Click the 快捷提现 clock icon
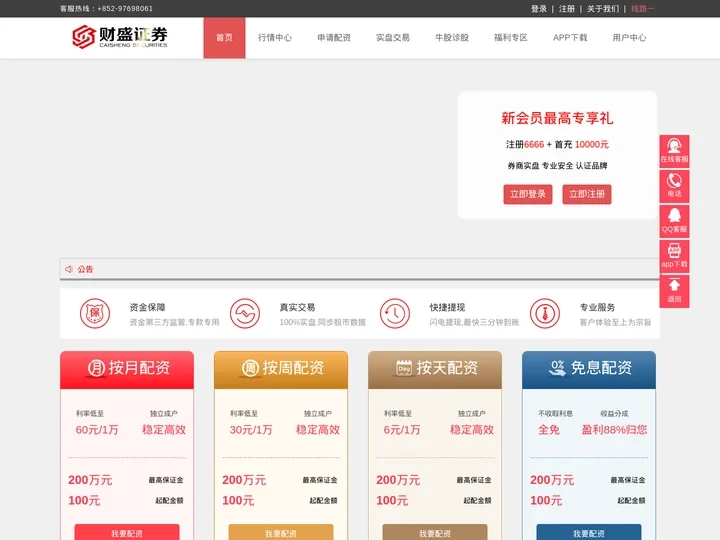The width and height of the screenshot is (720, 540). [395, 314]
